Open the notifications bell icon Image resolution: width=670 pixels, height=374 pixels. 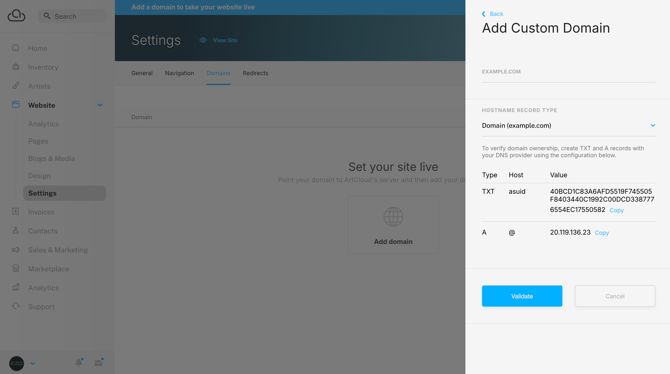pos(79,363)
